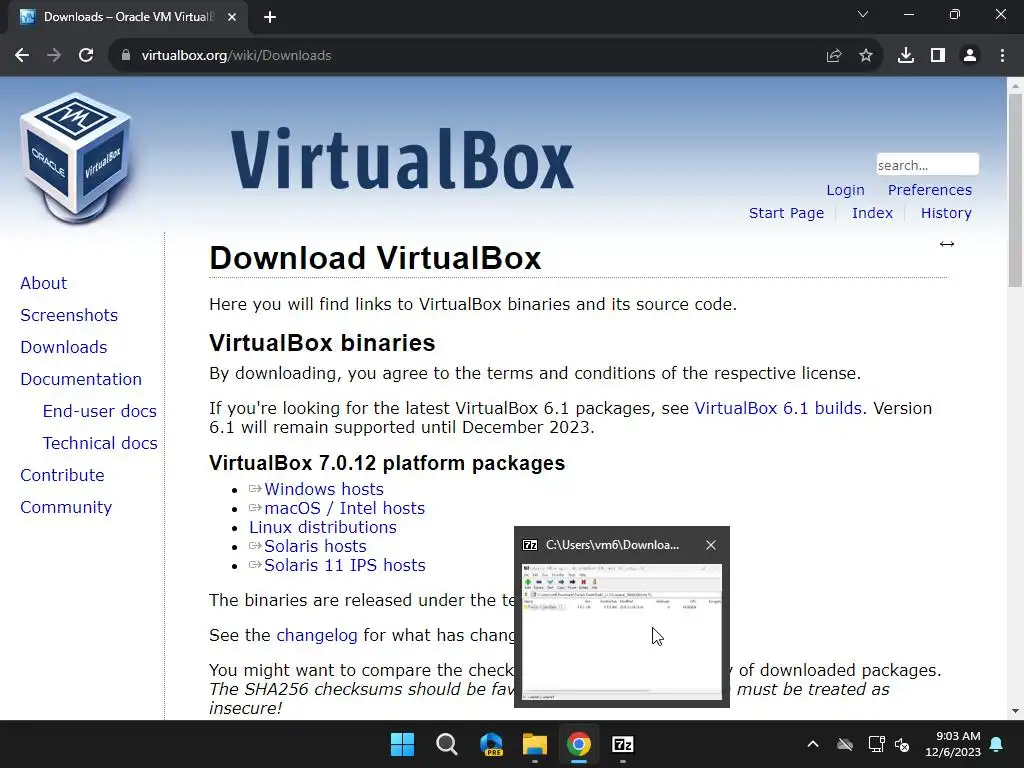Launch Edge PRE from the taskbar
This screenshot has width=1024, height=768.
pos(491,744)
